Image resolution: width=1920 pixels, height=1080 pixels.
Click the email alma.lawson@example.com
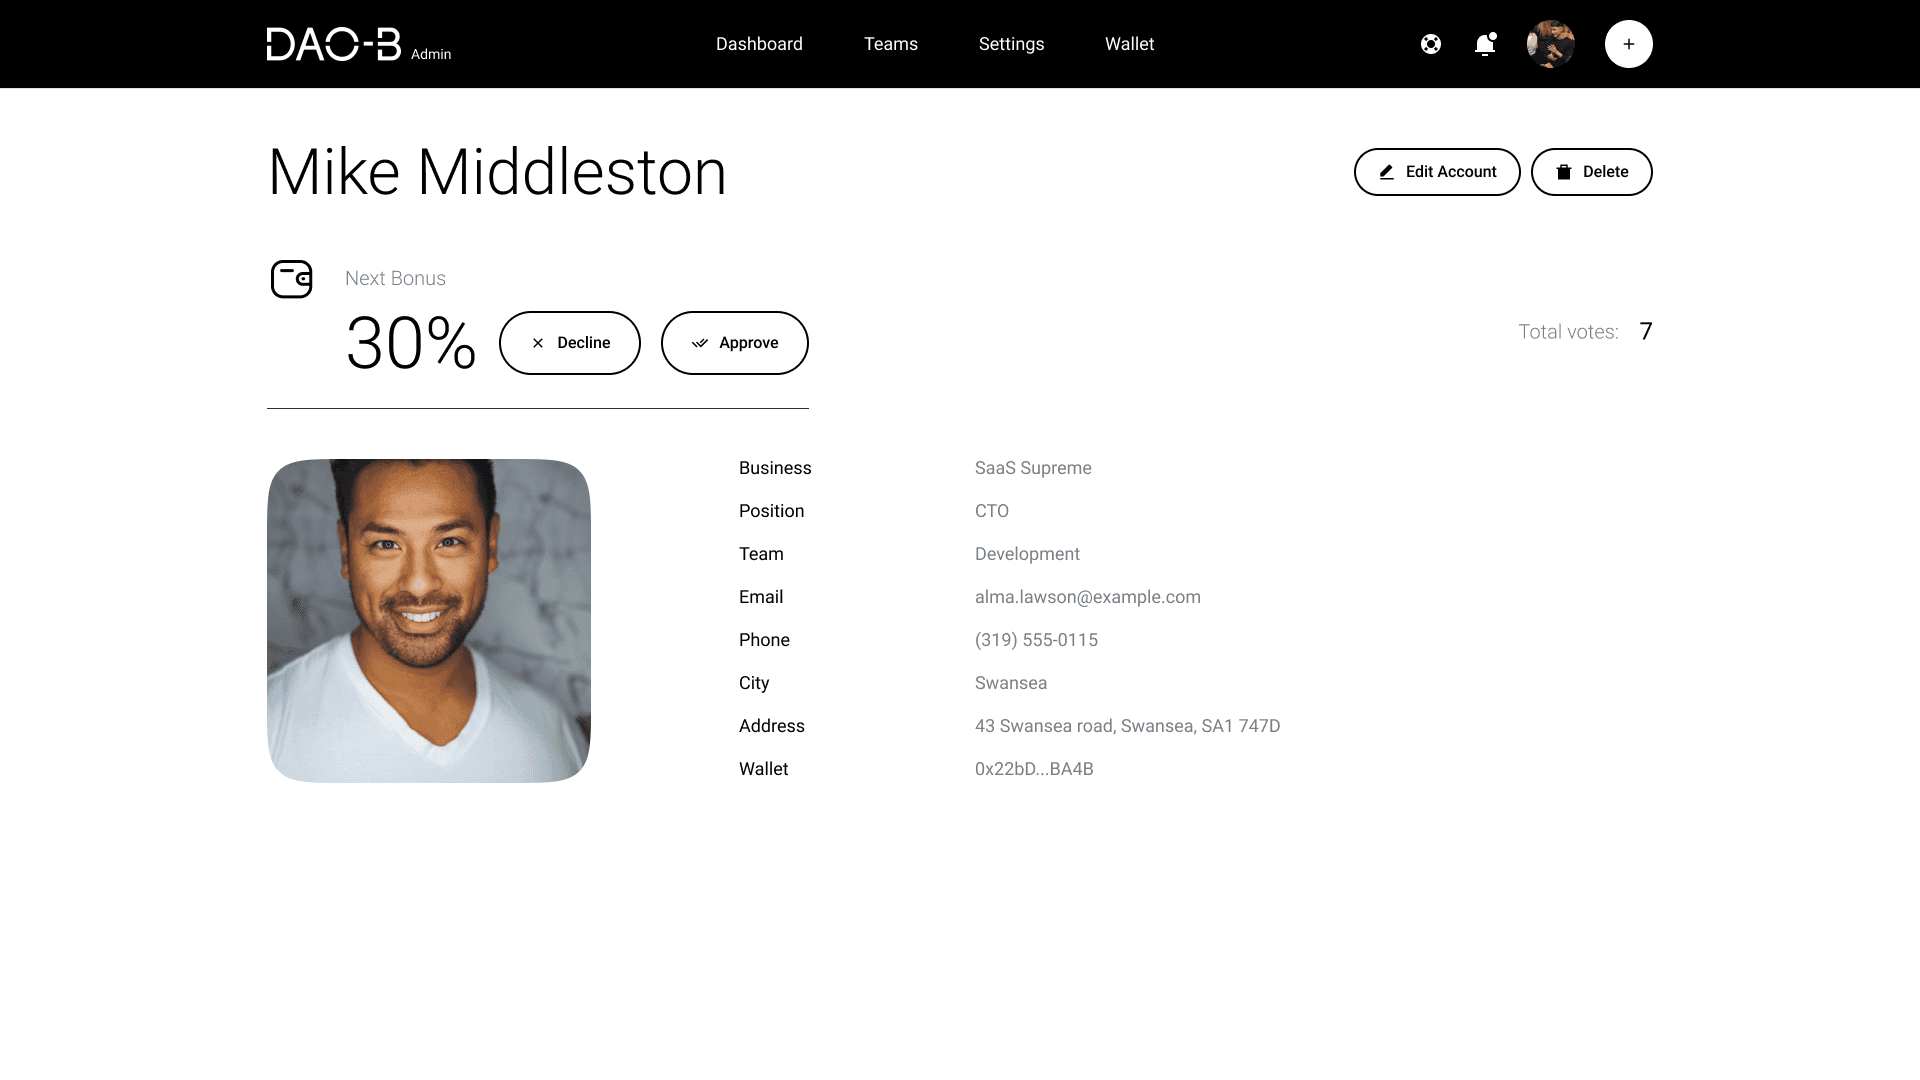(x=1088, y=597)
